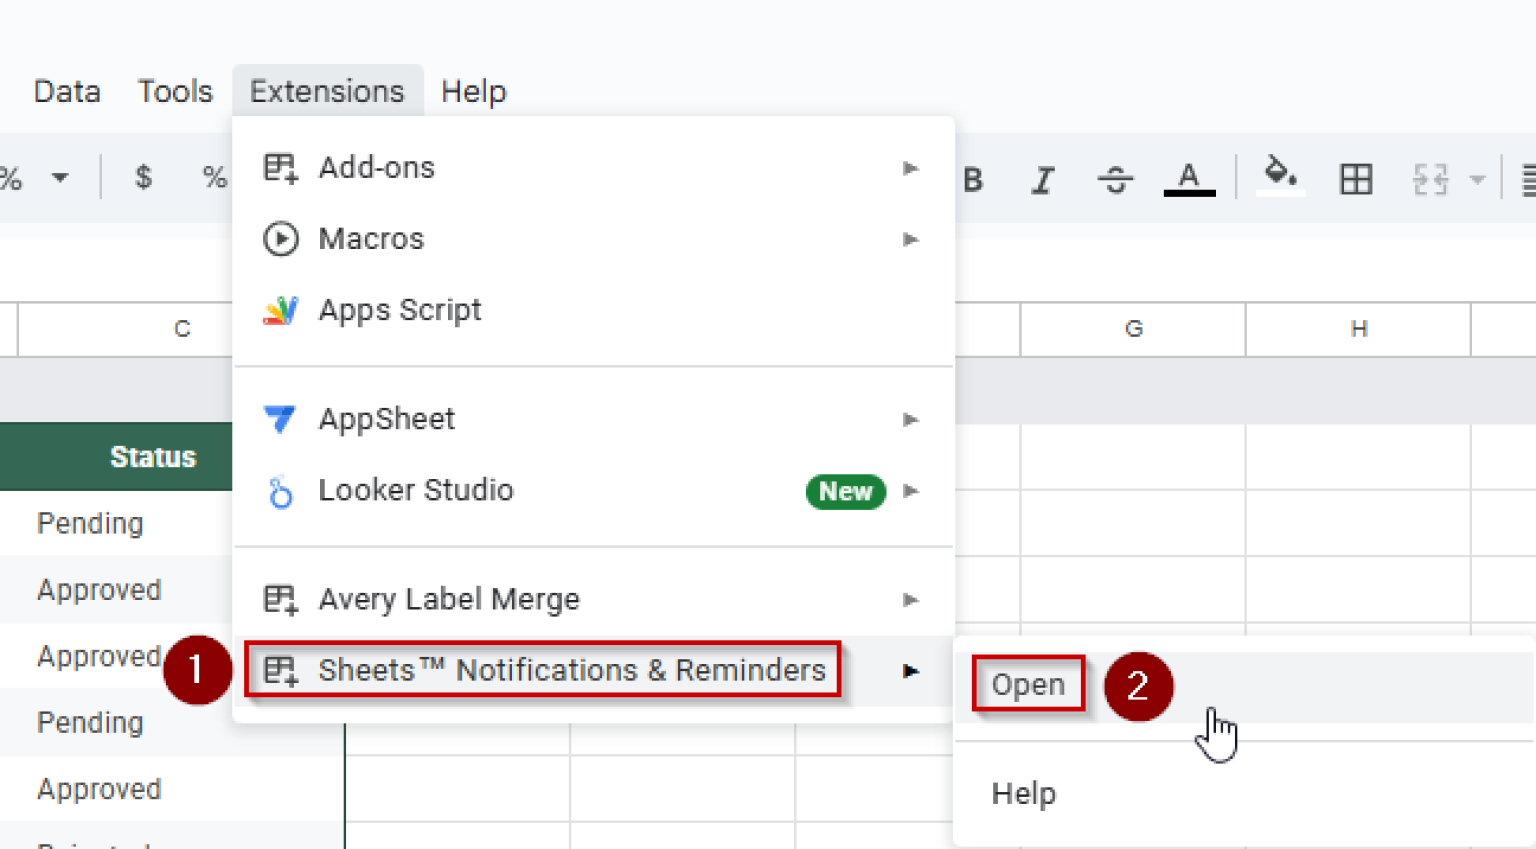Open the Tools menu
The width and height of the screenshot is (1536, 849).
(x=174, y=91)
